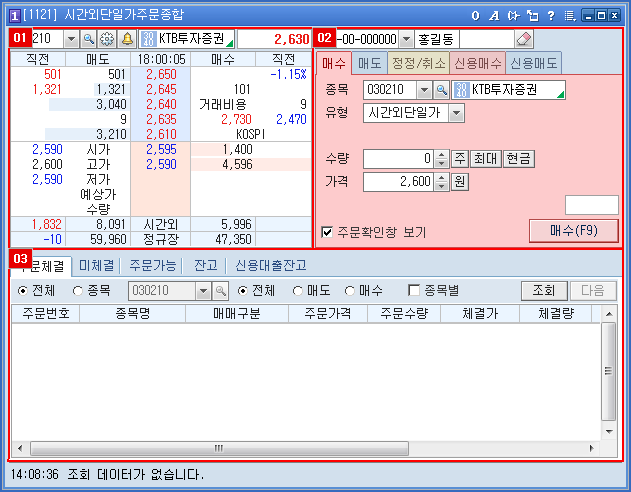
Task: Click the alarm bell icon
Action: click(126, 39)
